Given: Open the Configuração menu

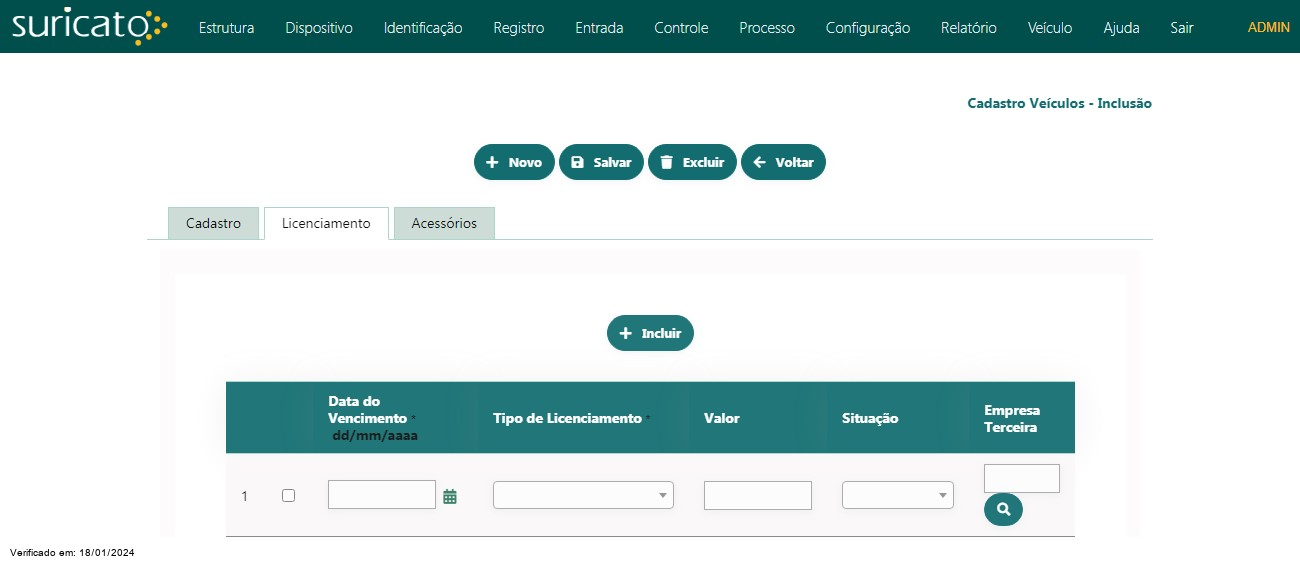Looking at the screenshot, I should pos(867,28).
